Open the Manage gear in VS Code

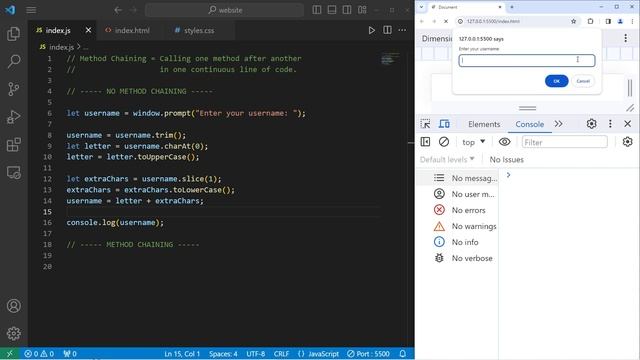coord(13,333)
